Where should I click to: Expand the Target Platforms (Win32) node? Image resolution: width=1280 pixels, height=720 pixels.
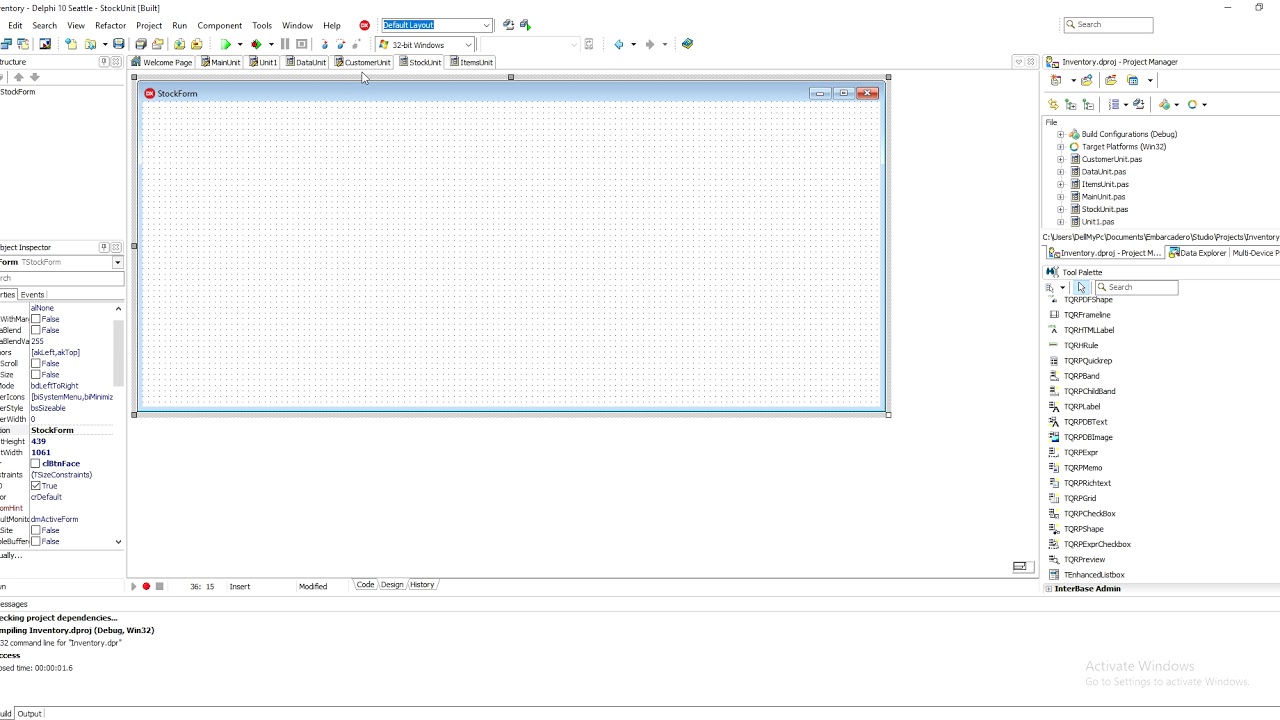(1060, 147)
